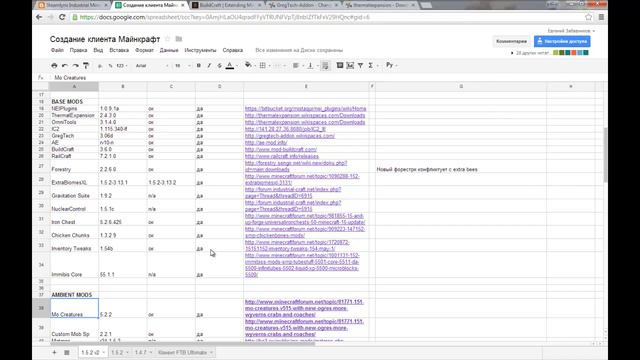The image size is (640, 360).
Task: Open the Arial font dropdown
Action: 152,65
